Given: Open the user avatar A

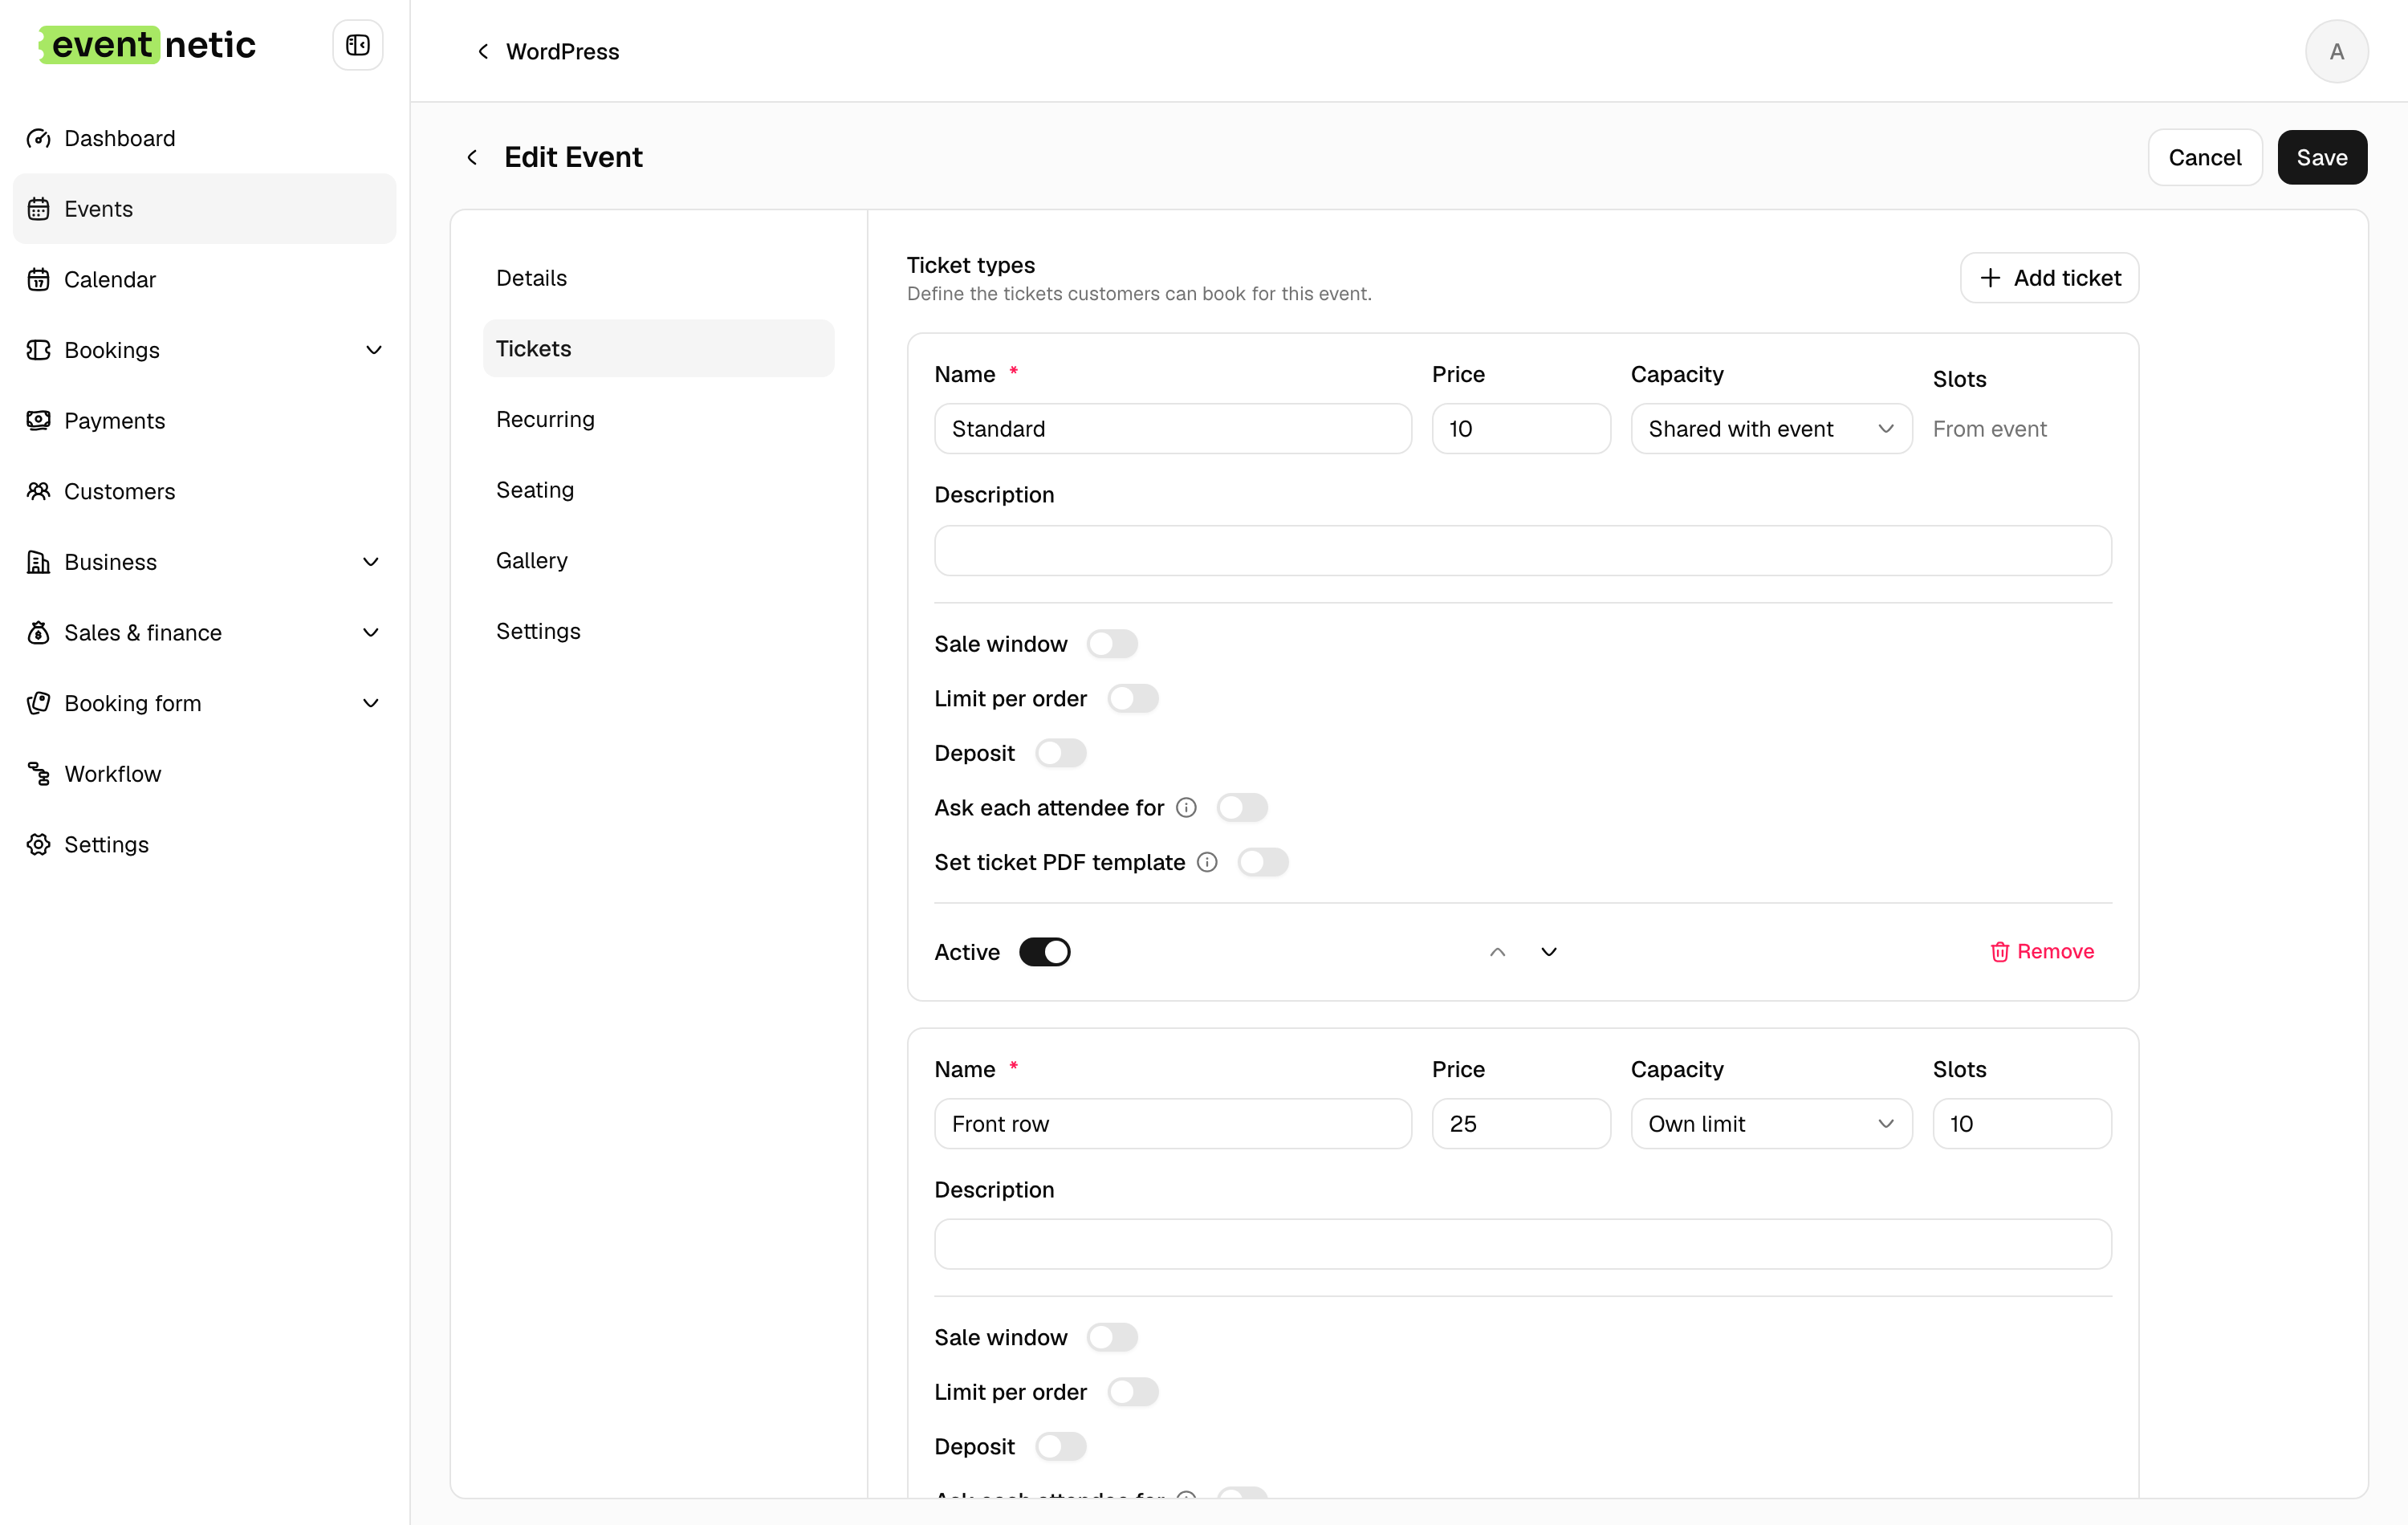Looking at the screenshot, I should click(2336, 51).
